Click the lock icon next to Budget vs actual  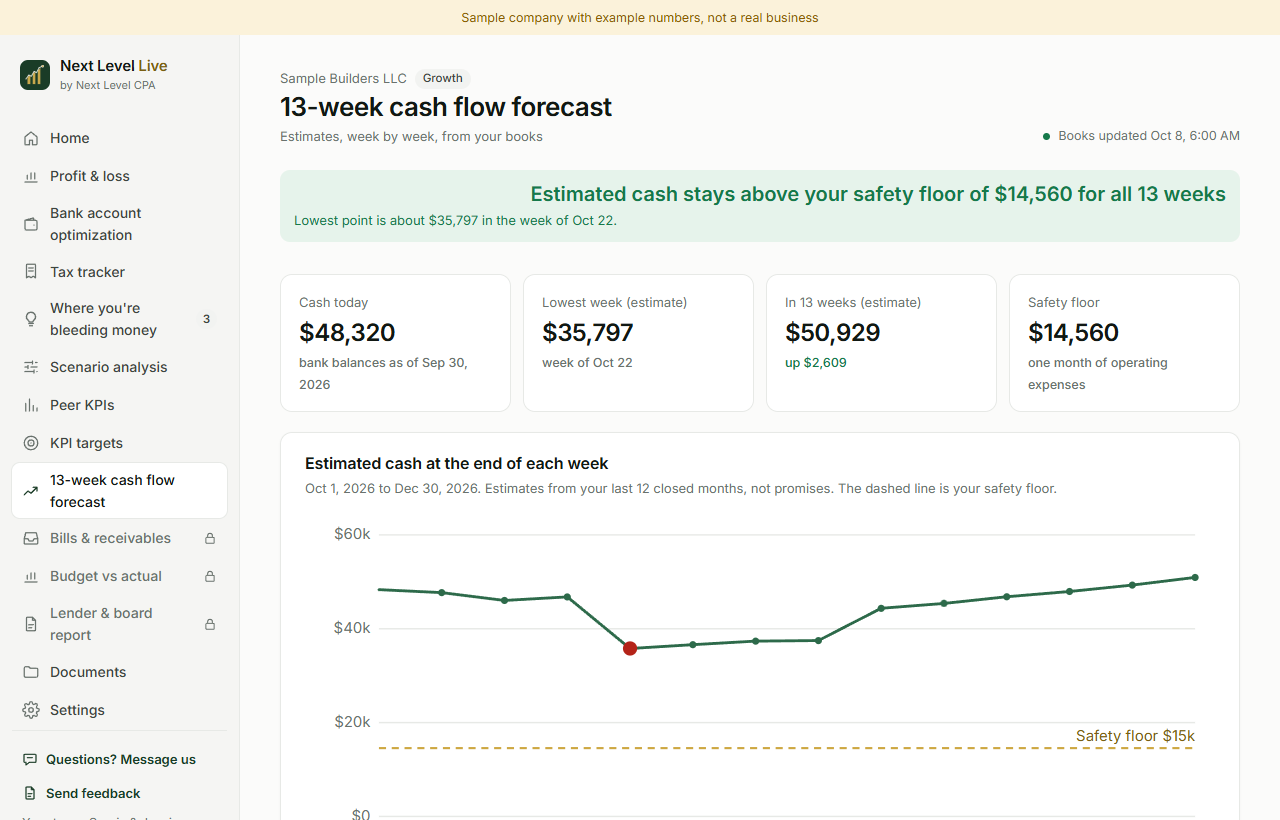(x=210, y=576)
